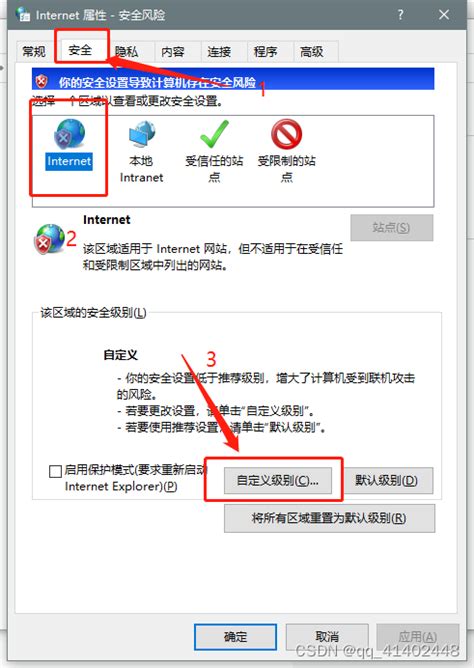
Task: Open the 高级 tab
Action: [312, 52]
